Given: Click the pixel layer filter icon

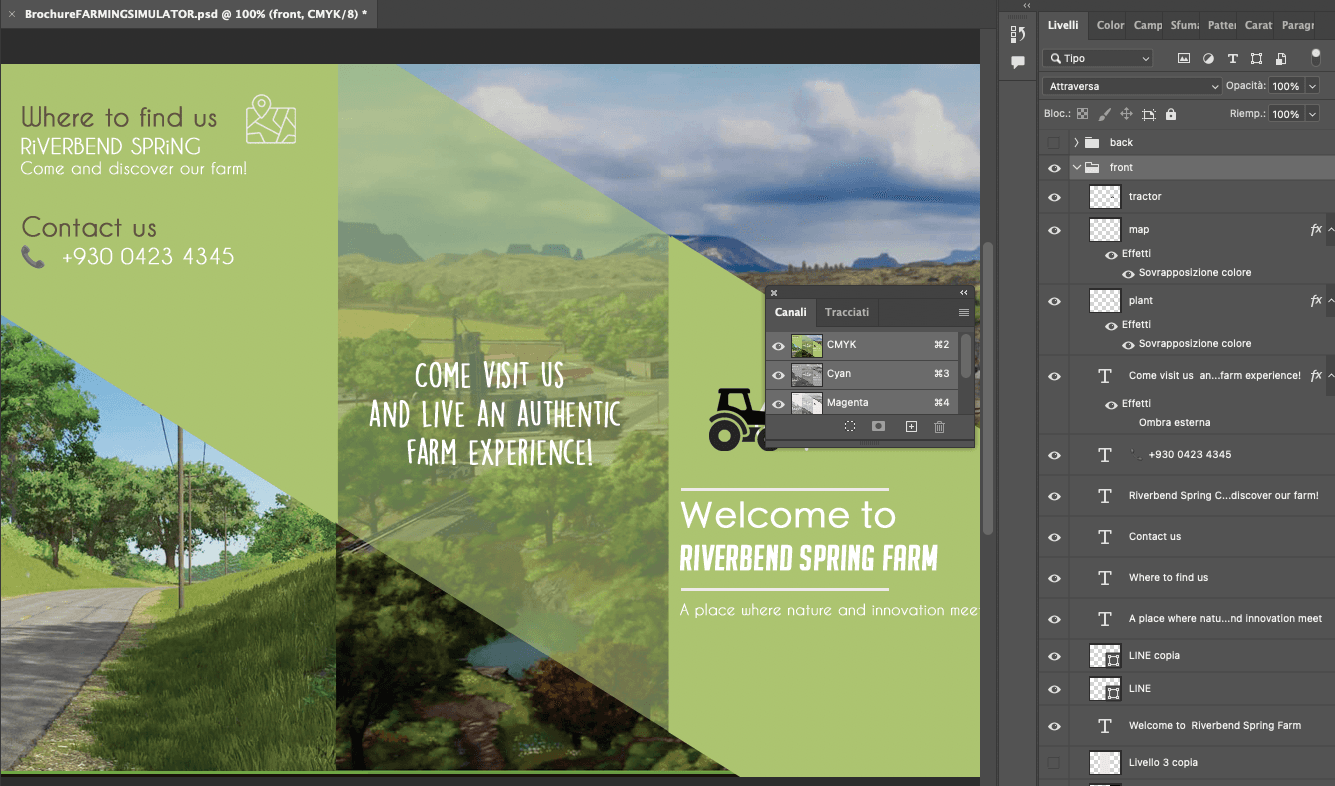Looking at the screenshot, I should pyautogui.click(x=1184, y=59).
